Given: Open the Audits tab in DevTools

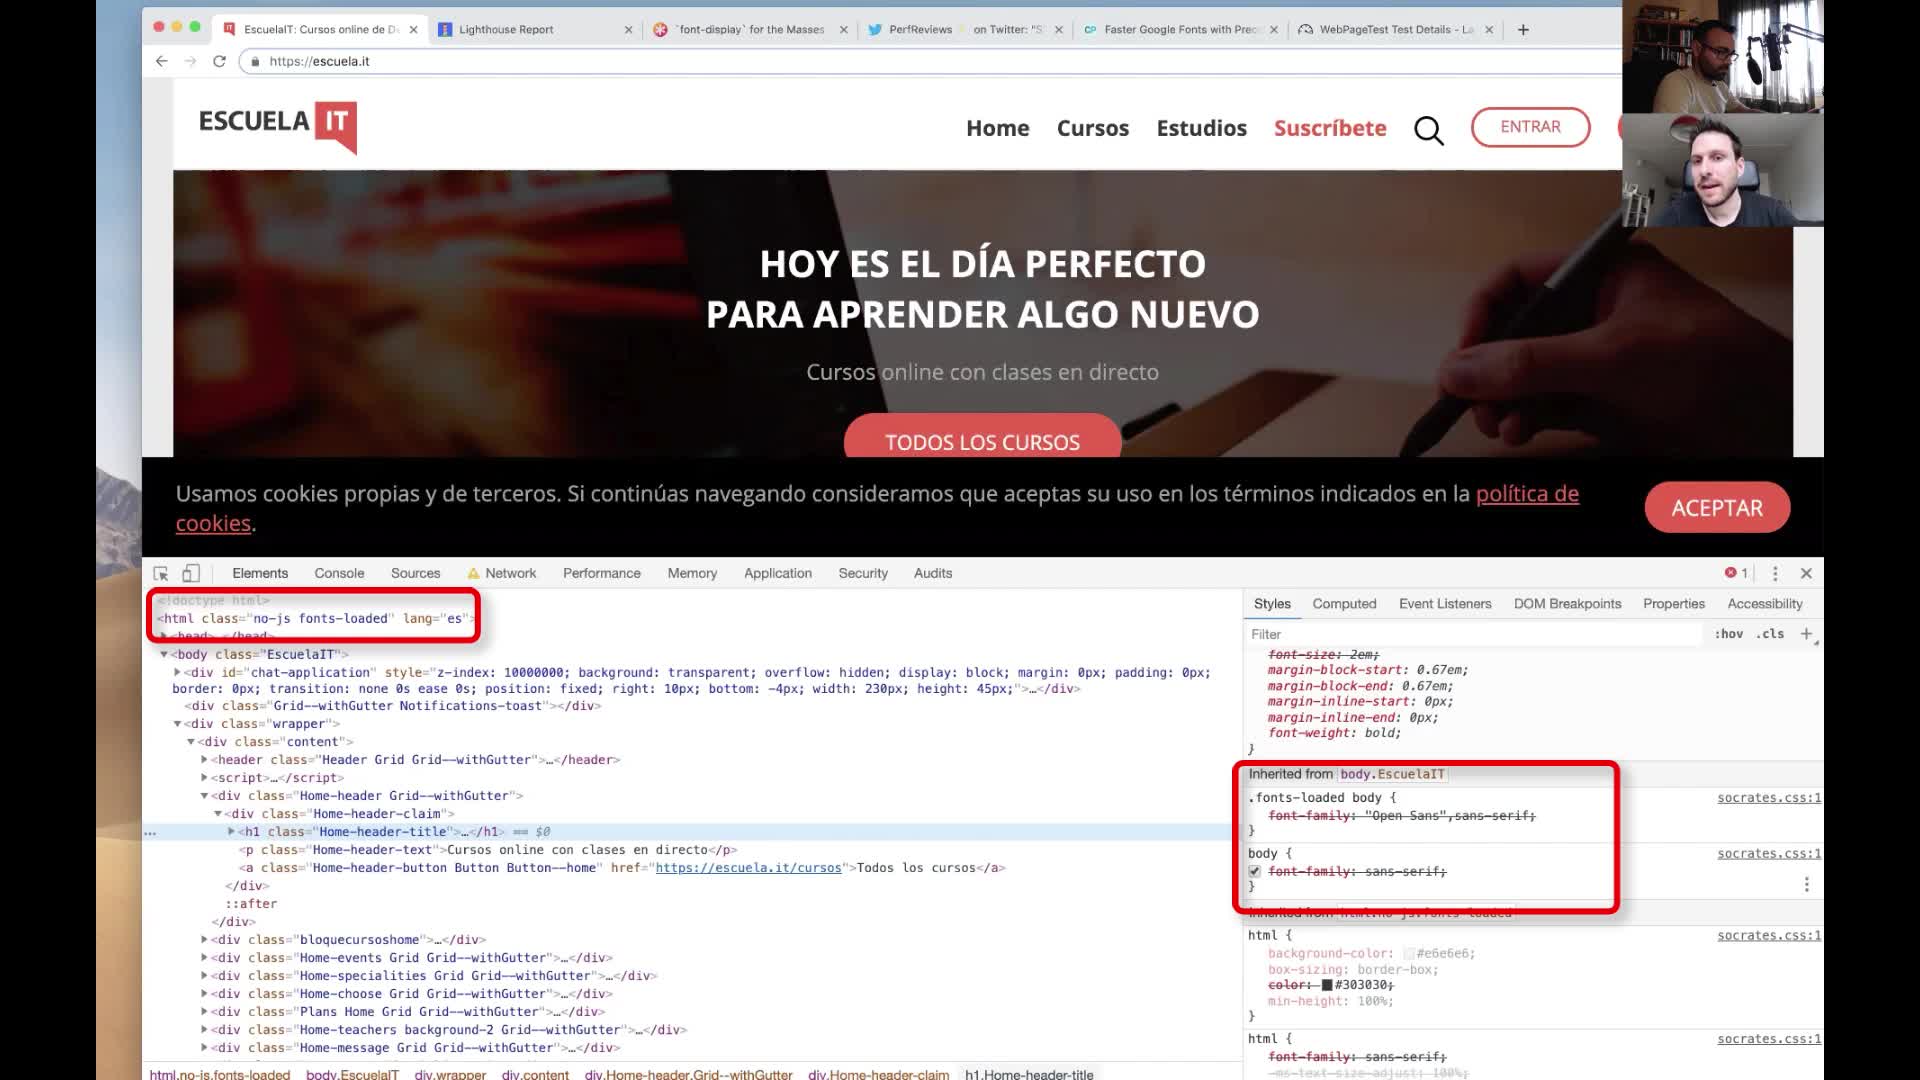Looking at the screenshot, I should coord(933,573).
